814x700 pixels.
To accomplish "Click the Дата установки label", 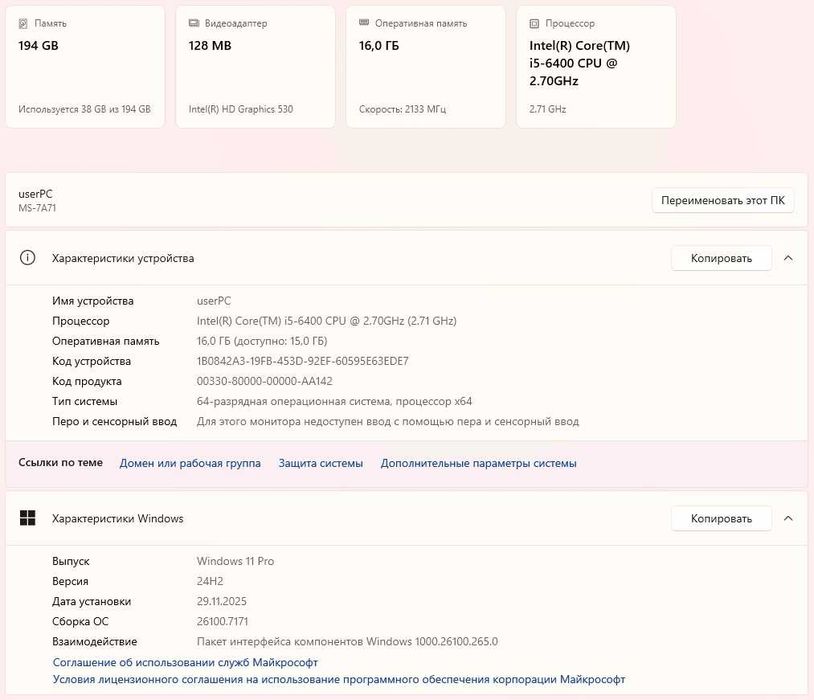I will (x=91, y=601).
